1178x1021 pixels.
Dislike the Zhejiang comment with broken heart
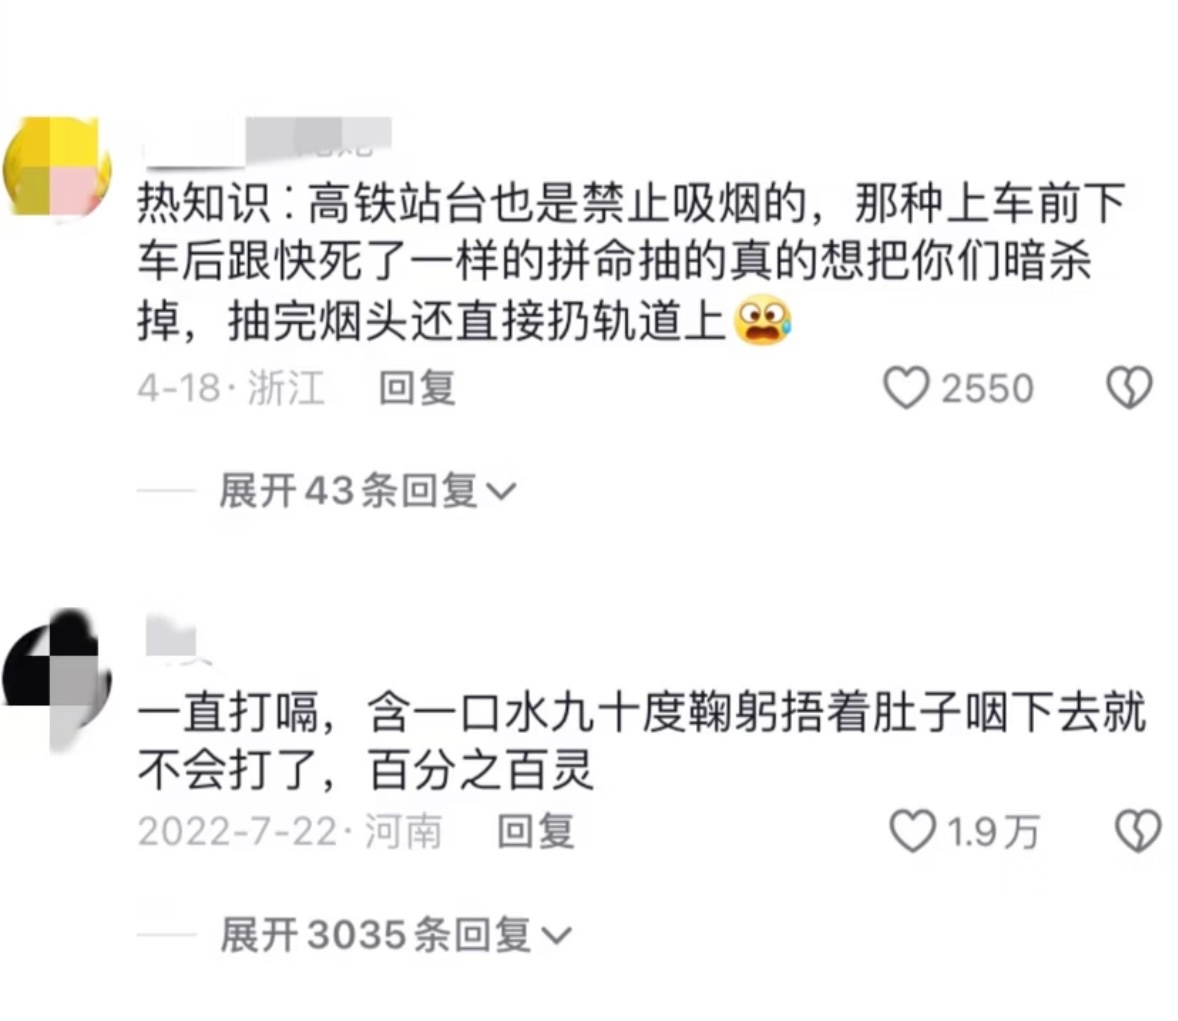click(1129, 388)
